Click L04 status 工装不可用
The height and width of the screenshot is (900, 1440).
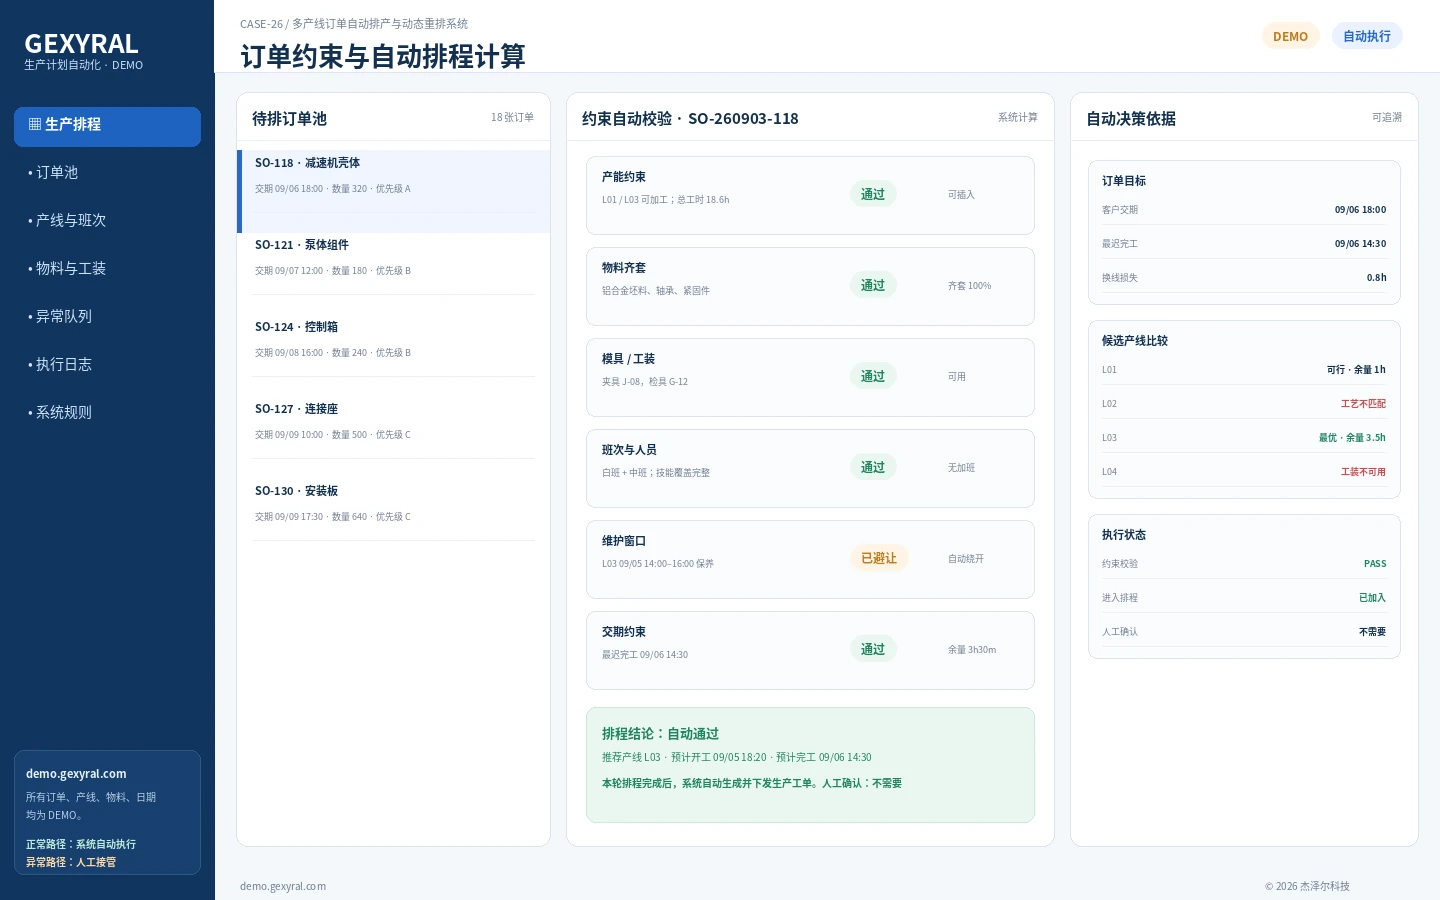[1363, 472]
